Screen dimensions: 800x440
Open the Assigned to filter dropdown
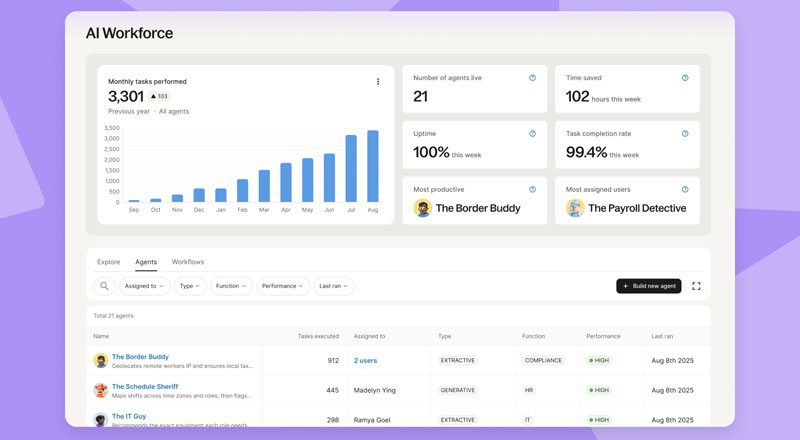pos(144,286)
